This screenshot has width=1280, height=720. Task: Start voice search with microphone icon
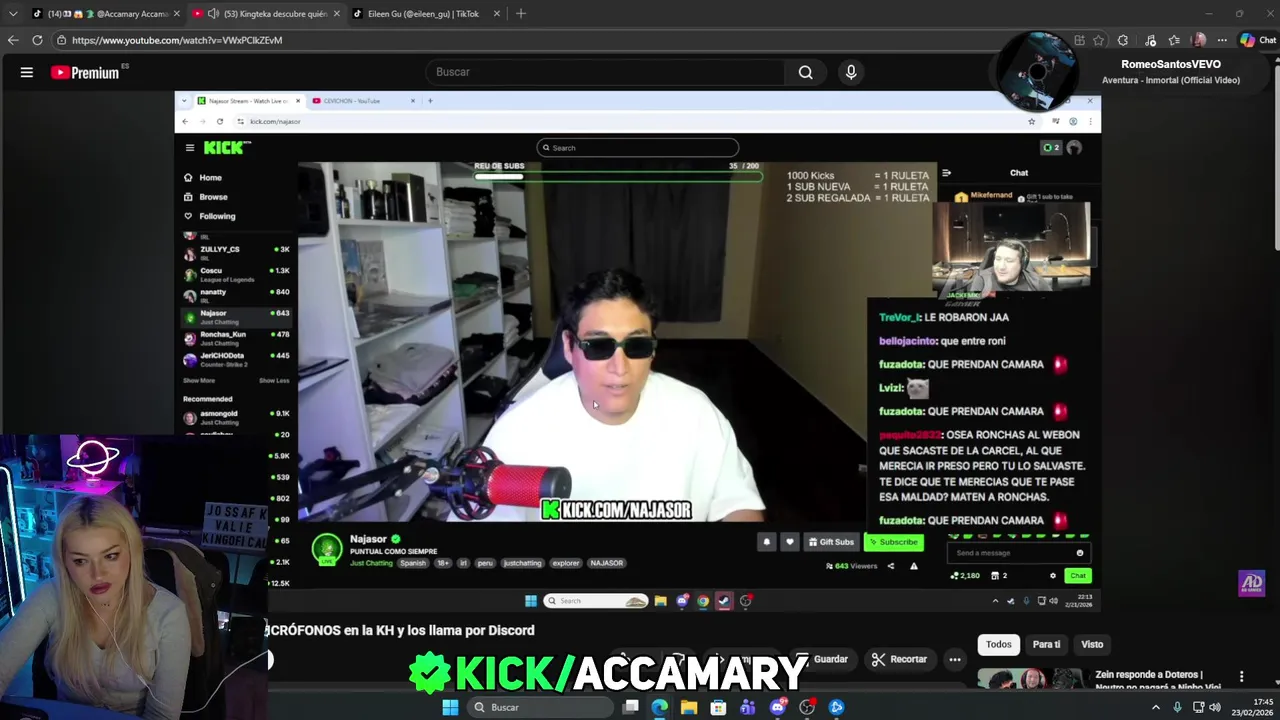click(x=851, y=72)
